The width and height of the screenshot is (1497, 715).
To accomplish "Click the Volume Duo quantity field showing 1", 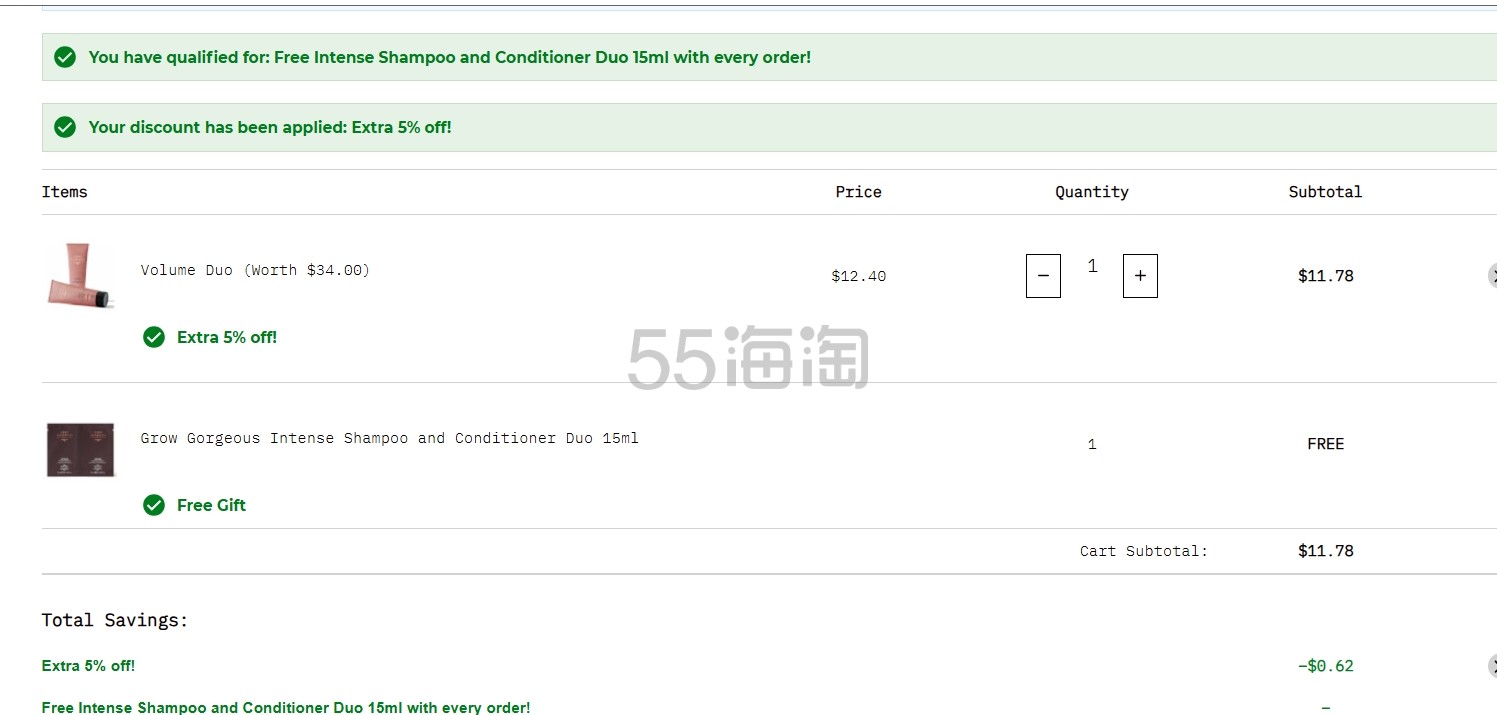I will tap(1092, 266).
